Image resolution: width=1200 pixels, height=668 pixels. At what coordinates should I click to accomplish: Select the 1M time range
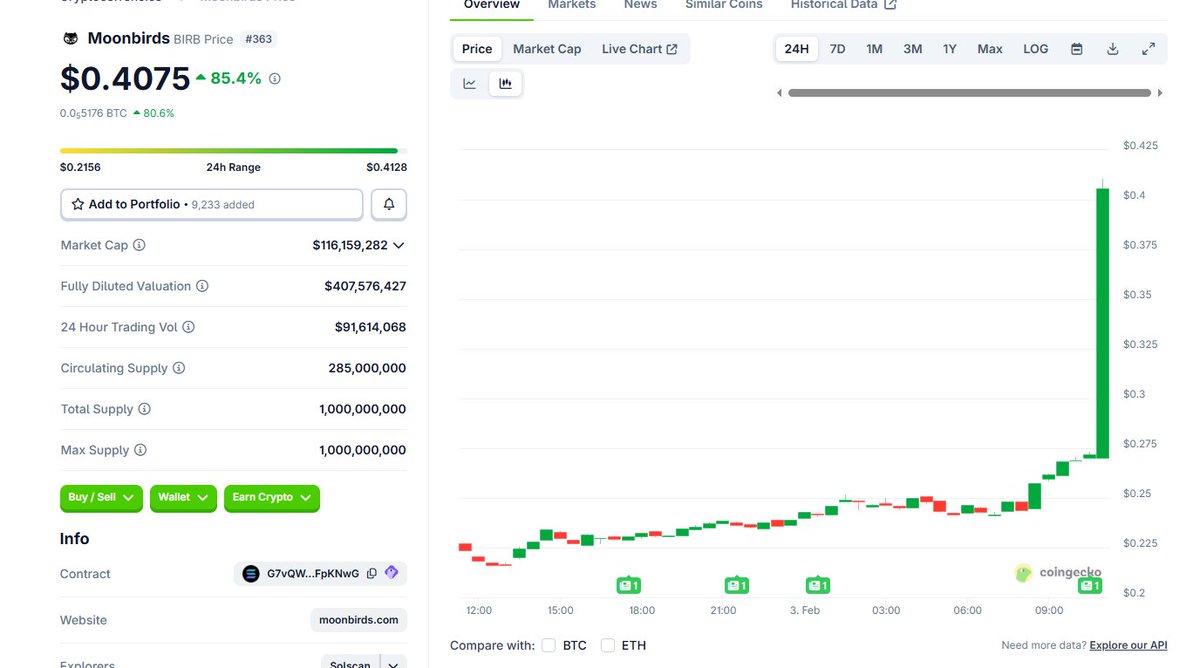pyautogui.click(x=875, y=49)
